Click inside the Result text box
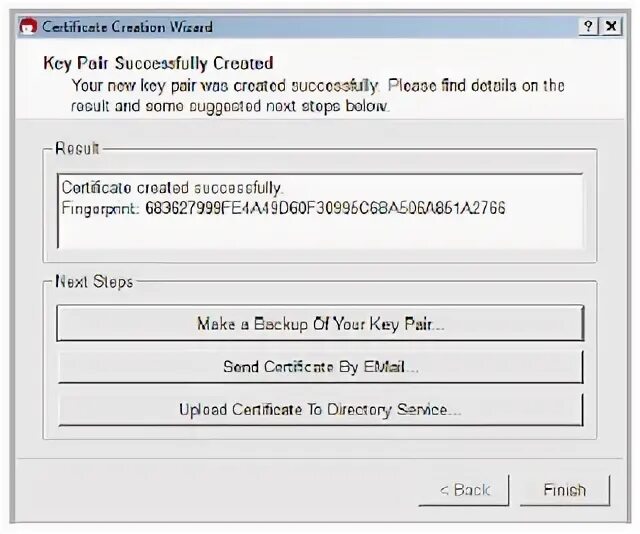Viewport: 640px width, 534px height. click(320, 211)
